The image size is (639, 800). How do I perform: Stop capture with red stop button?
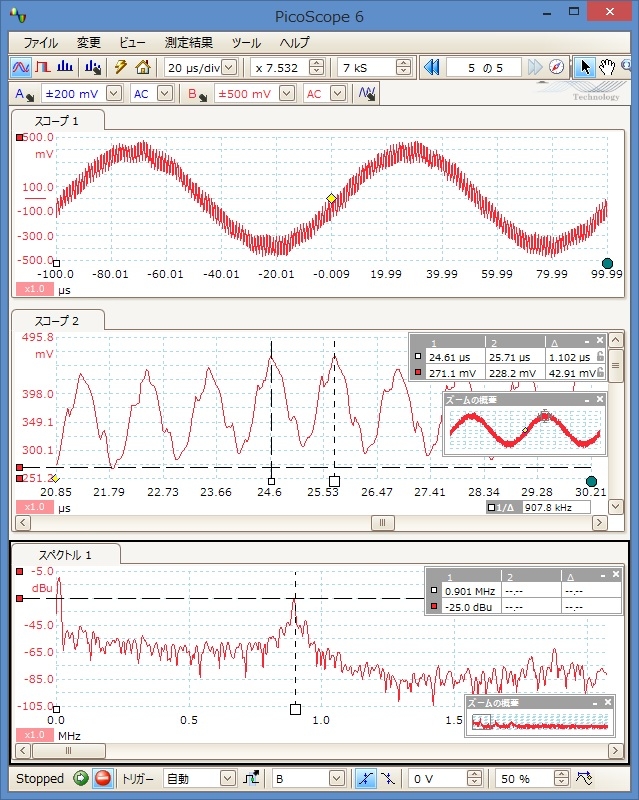point(103,779)
